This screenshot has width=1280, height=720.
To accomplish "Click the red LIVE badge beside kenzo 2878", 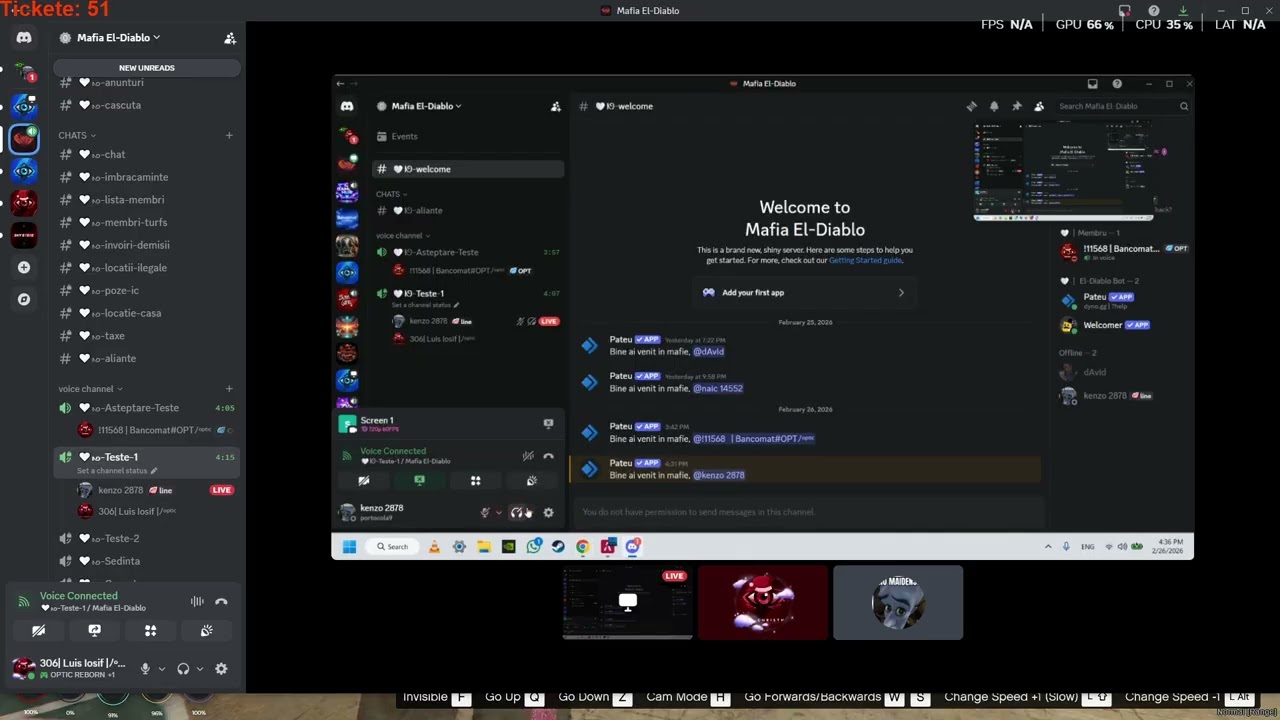I will [222, 490].
